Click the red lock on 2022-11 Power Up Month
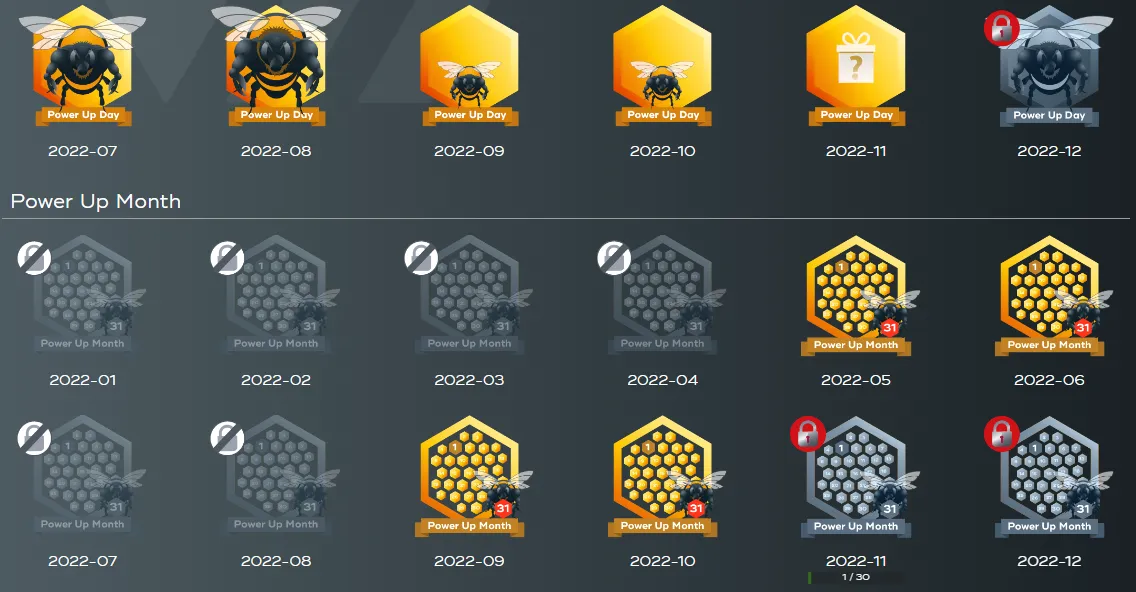Viewport: 1136px width, 592px height. click(x=808, y=434)
